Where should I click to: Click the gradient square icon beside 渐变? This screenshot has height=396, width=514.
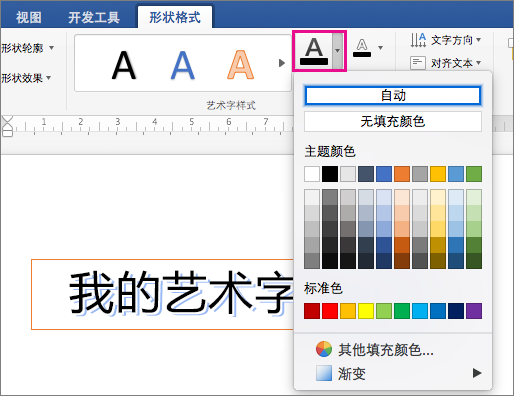point(324,373)
